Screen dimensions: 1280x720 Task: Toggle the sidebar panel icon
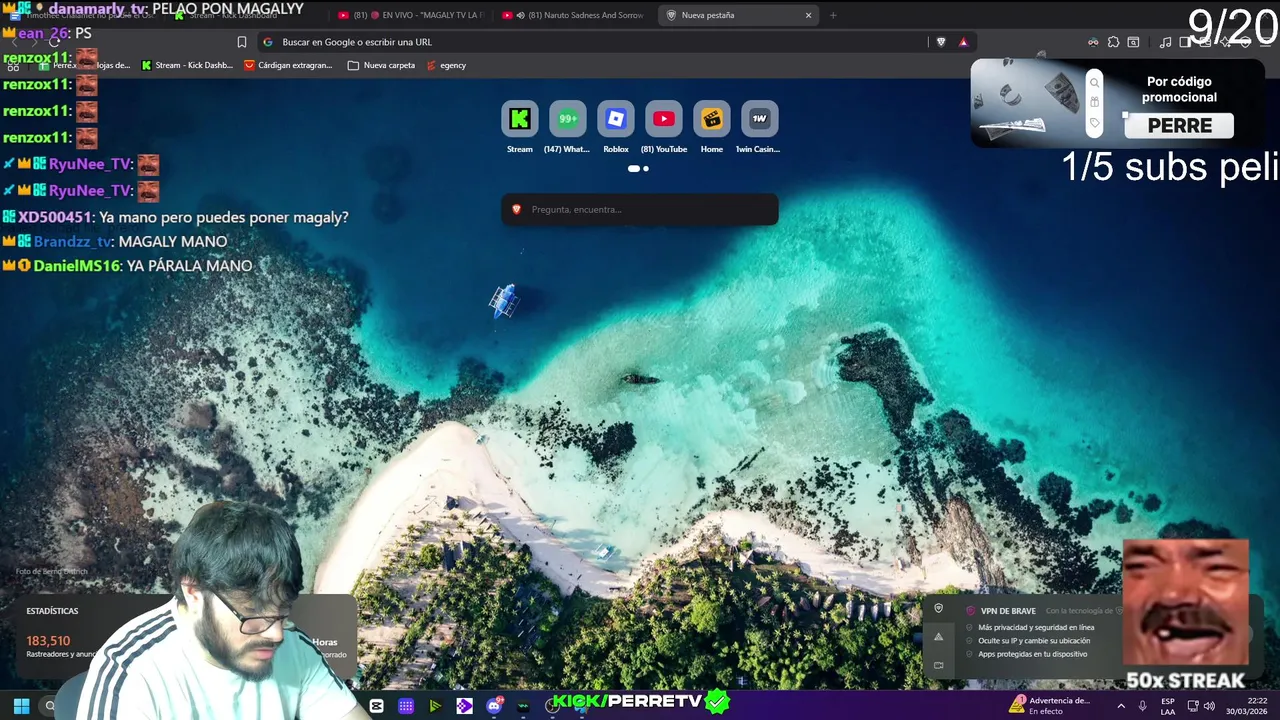point(1185,42)
